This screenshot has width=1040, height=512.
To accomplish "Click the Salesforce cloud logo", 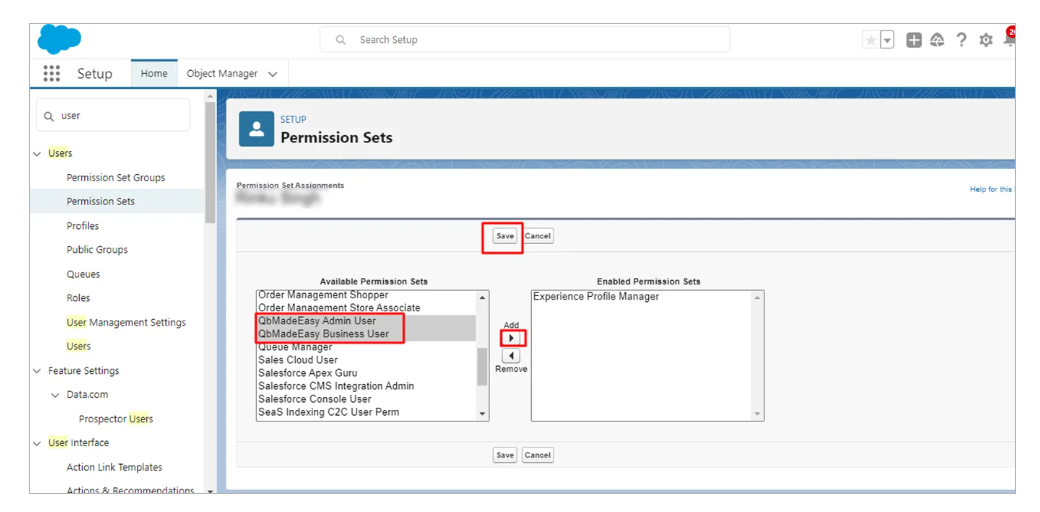I will (x=59, y=40).
